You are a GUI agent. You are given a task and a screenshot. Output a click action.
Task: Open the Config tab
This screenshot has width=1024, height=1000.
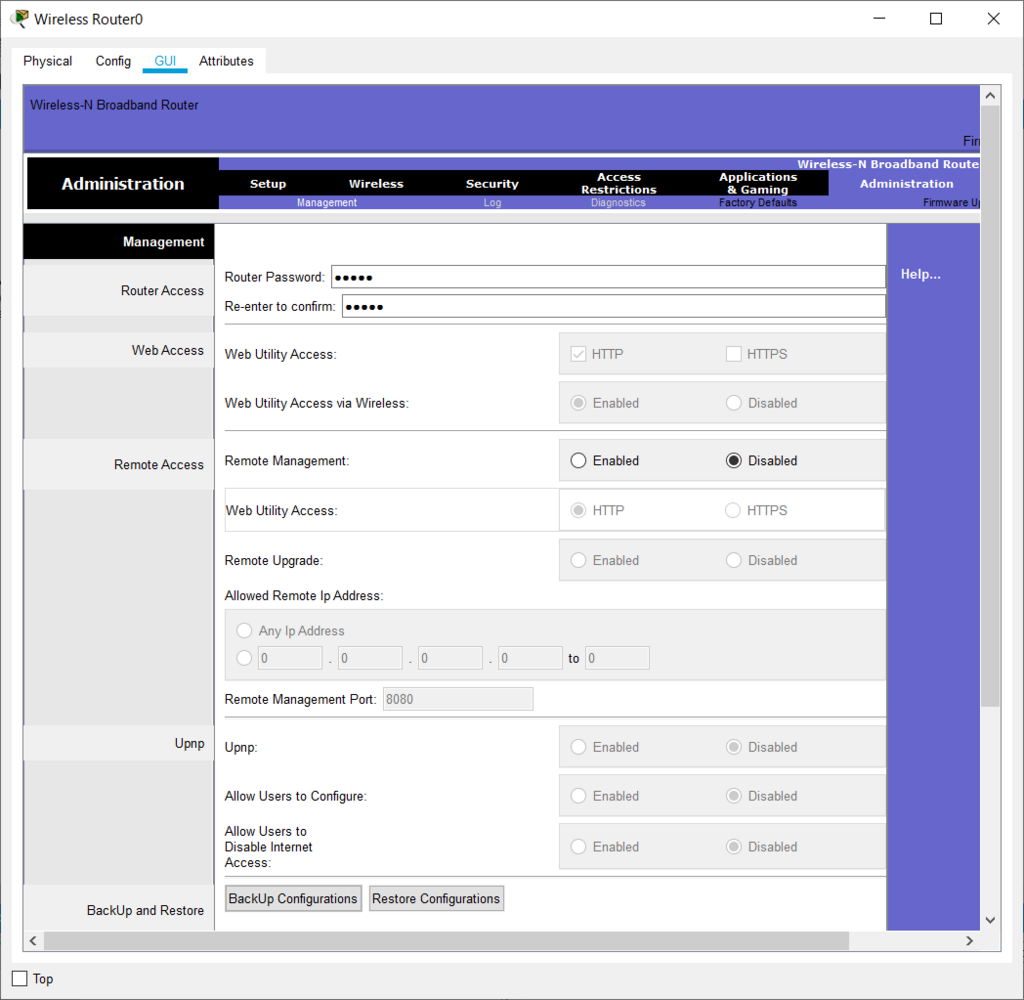(113, 61)
